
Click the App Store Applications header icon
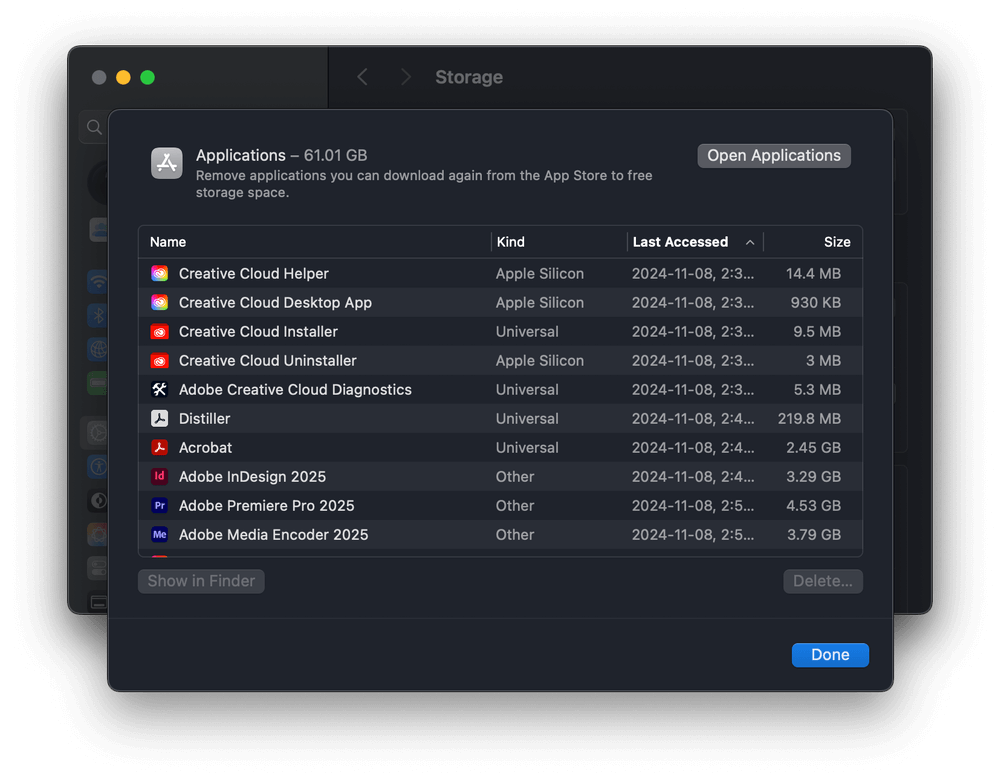(x=167, y=163)
